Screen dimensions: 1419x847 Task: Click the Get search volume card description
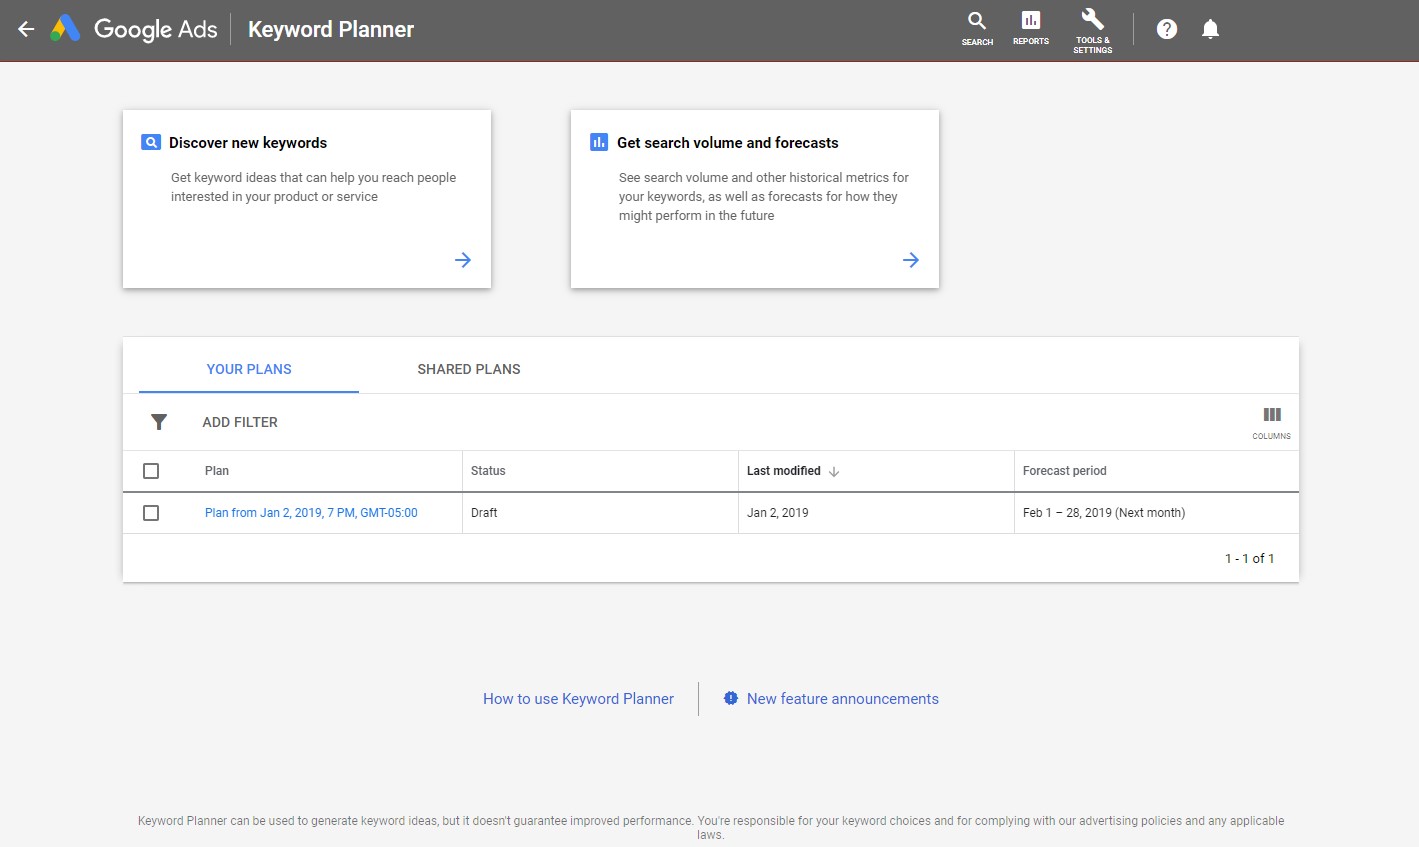click(764, 196)
